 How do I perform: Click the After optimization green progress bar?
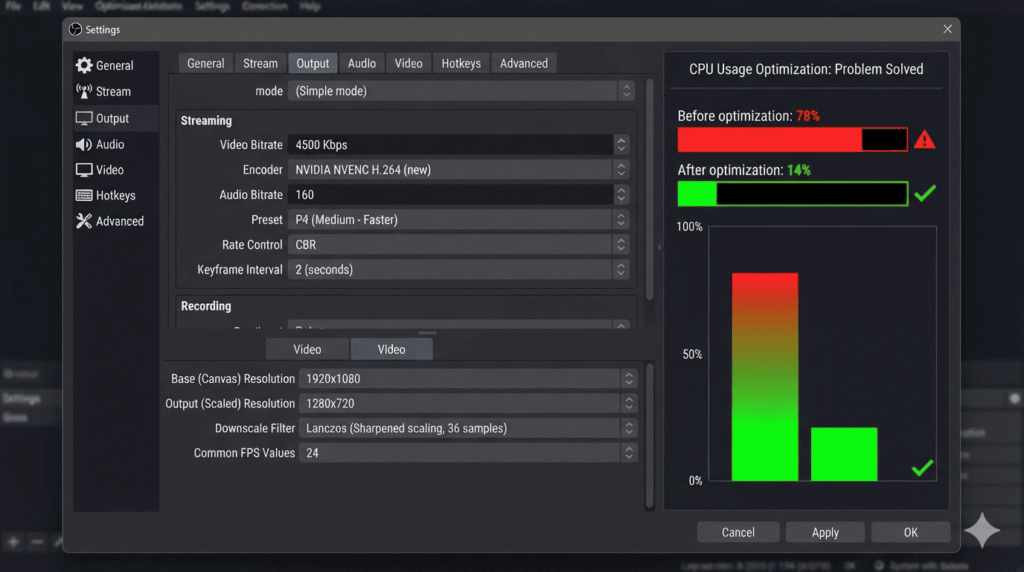792,193
